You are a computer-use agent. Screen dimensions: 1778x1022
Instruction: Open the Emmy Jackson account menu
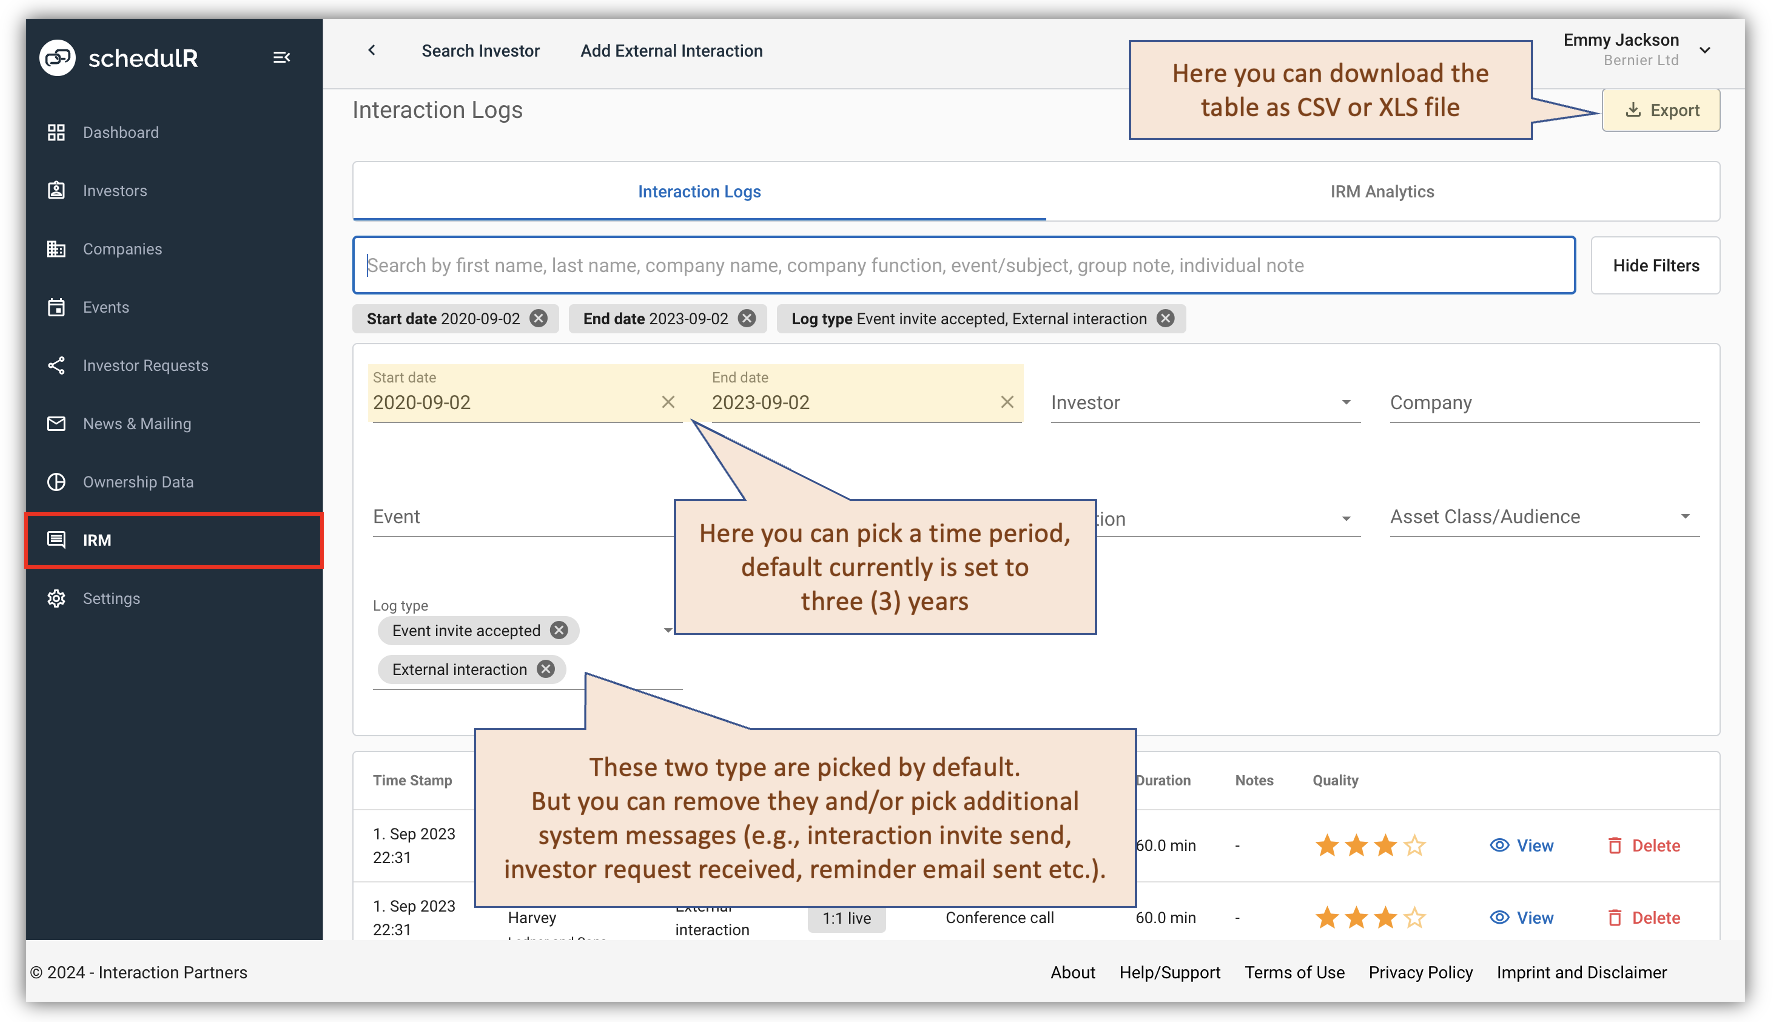click(x=1703, y=48)
